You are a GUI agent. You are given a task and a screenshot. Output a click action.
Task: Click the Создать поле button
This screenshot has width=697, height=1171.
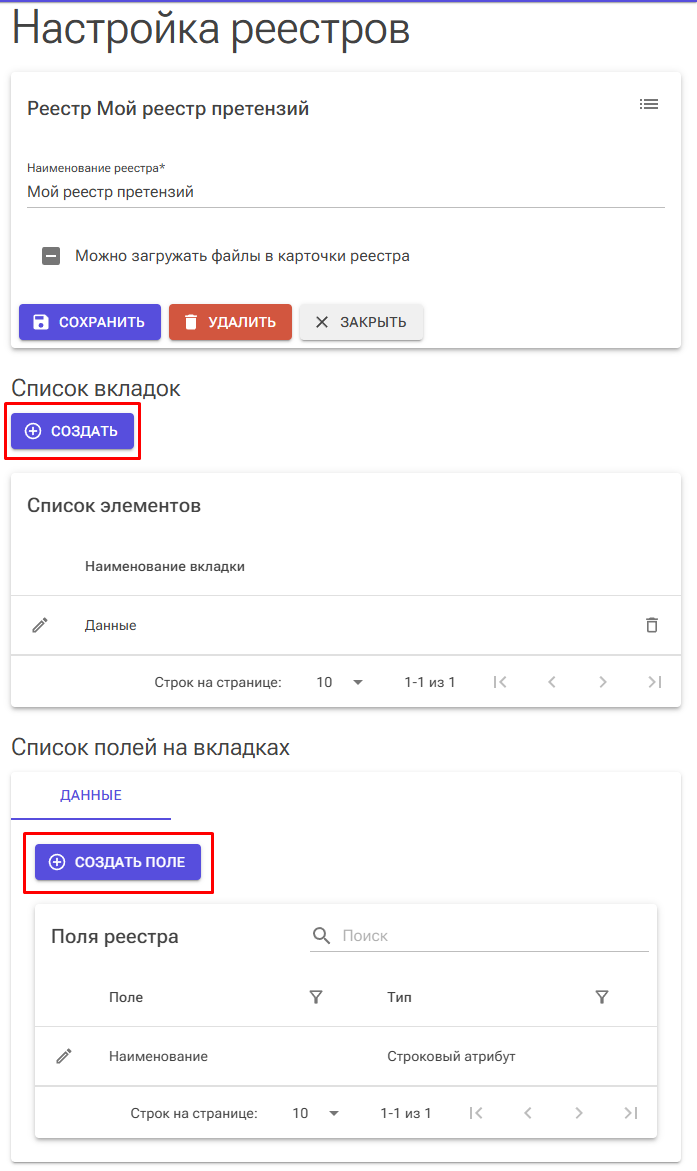(x=118, y=862)
